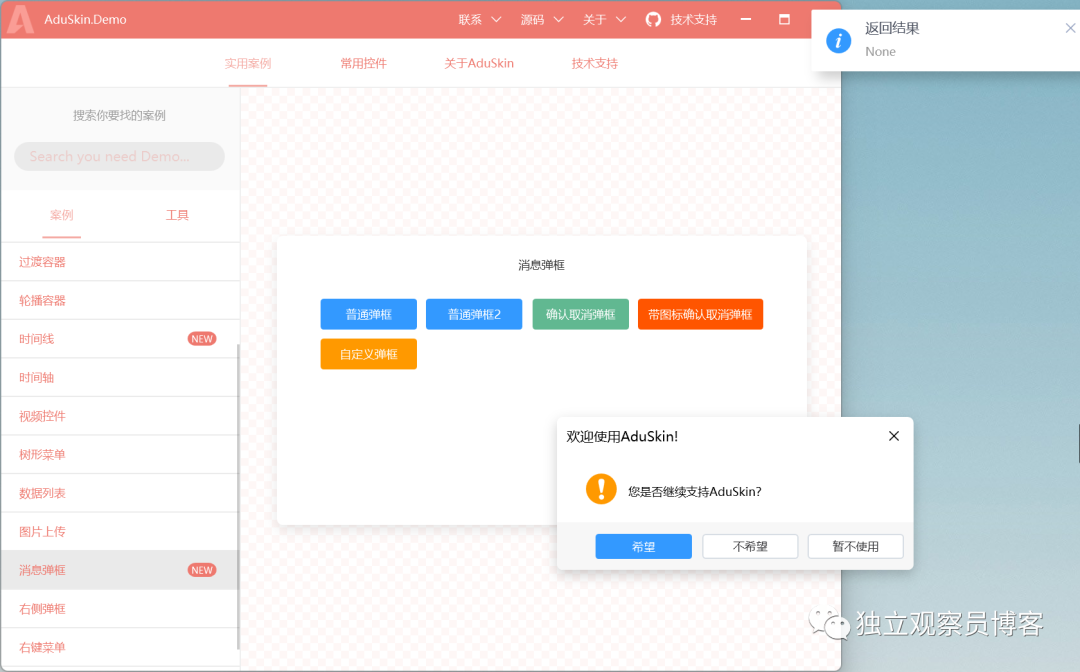Open the 树形菜单 sidebar entry
This screenshot has height=672, width=1080.
[120, 454]
